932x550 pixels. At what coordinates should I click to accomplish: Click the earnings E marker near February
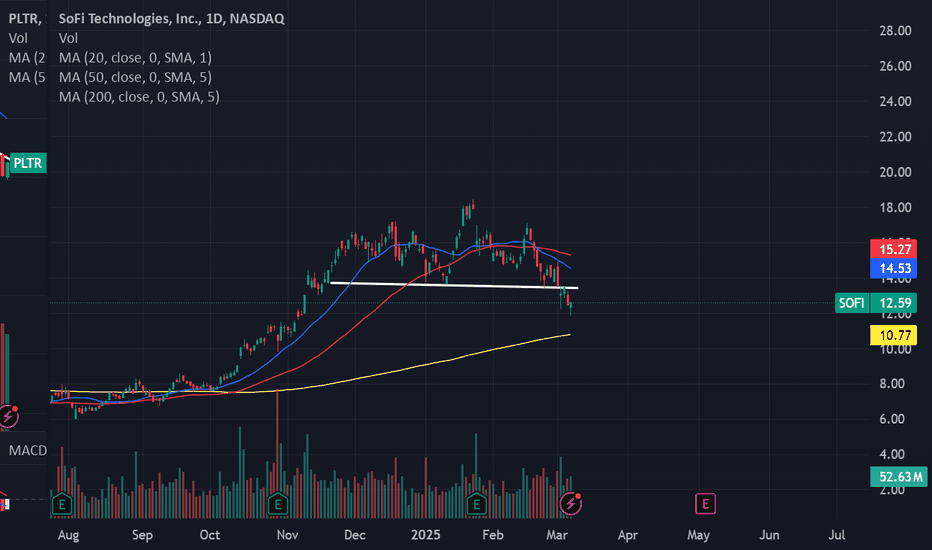476,505
